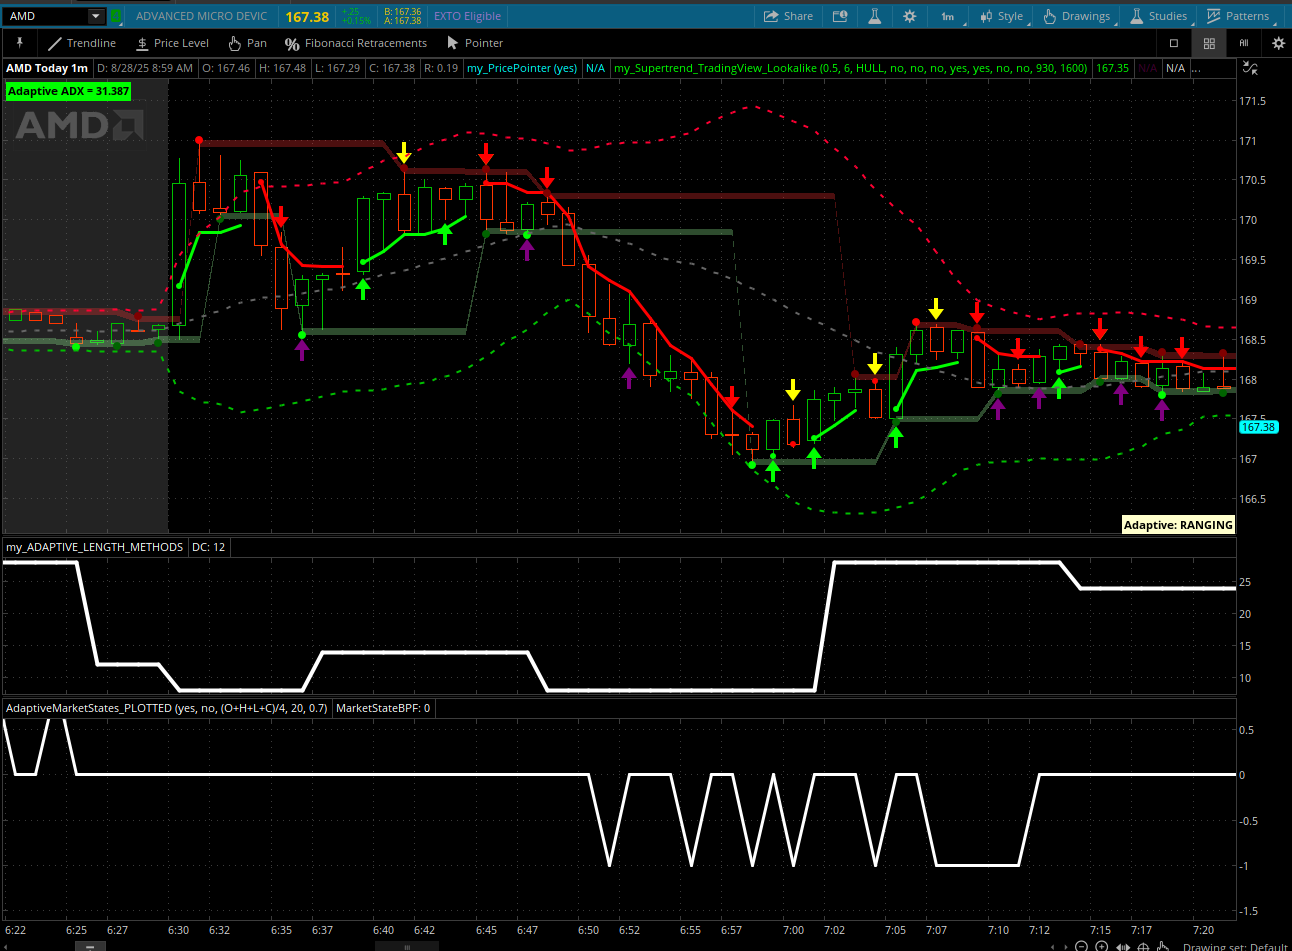Choose the Fibonacci Retracements tool

(355, 43)
